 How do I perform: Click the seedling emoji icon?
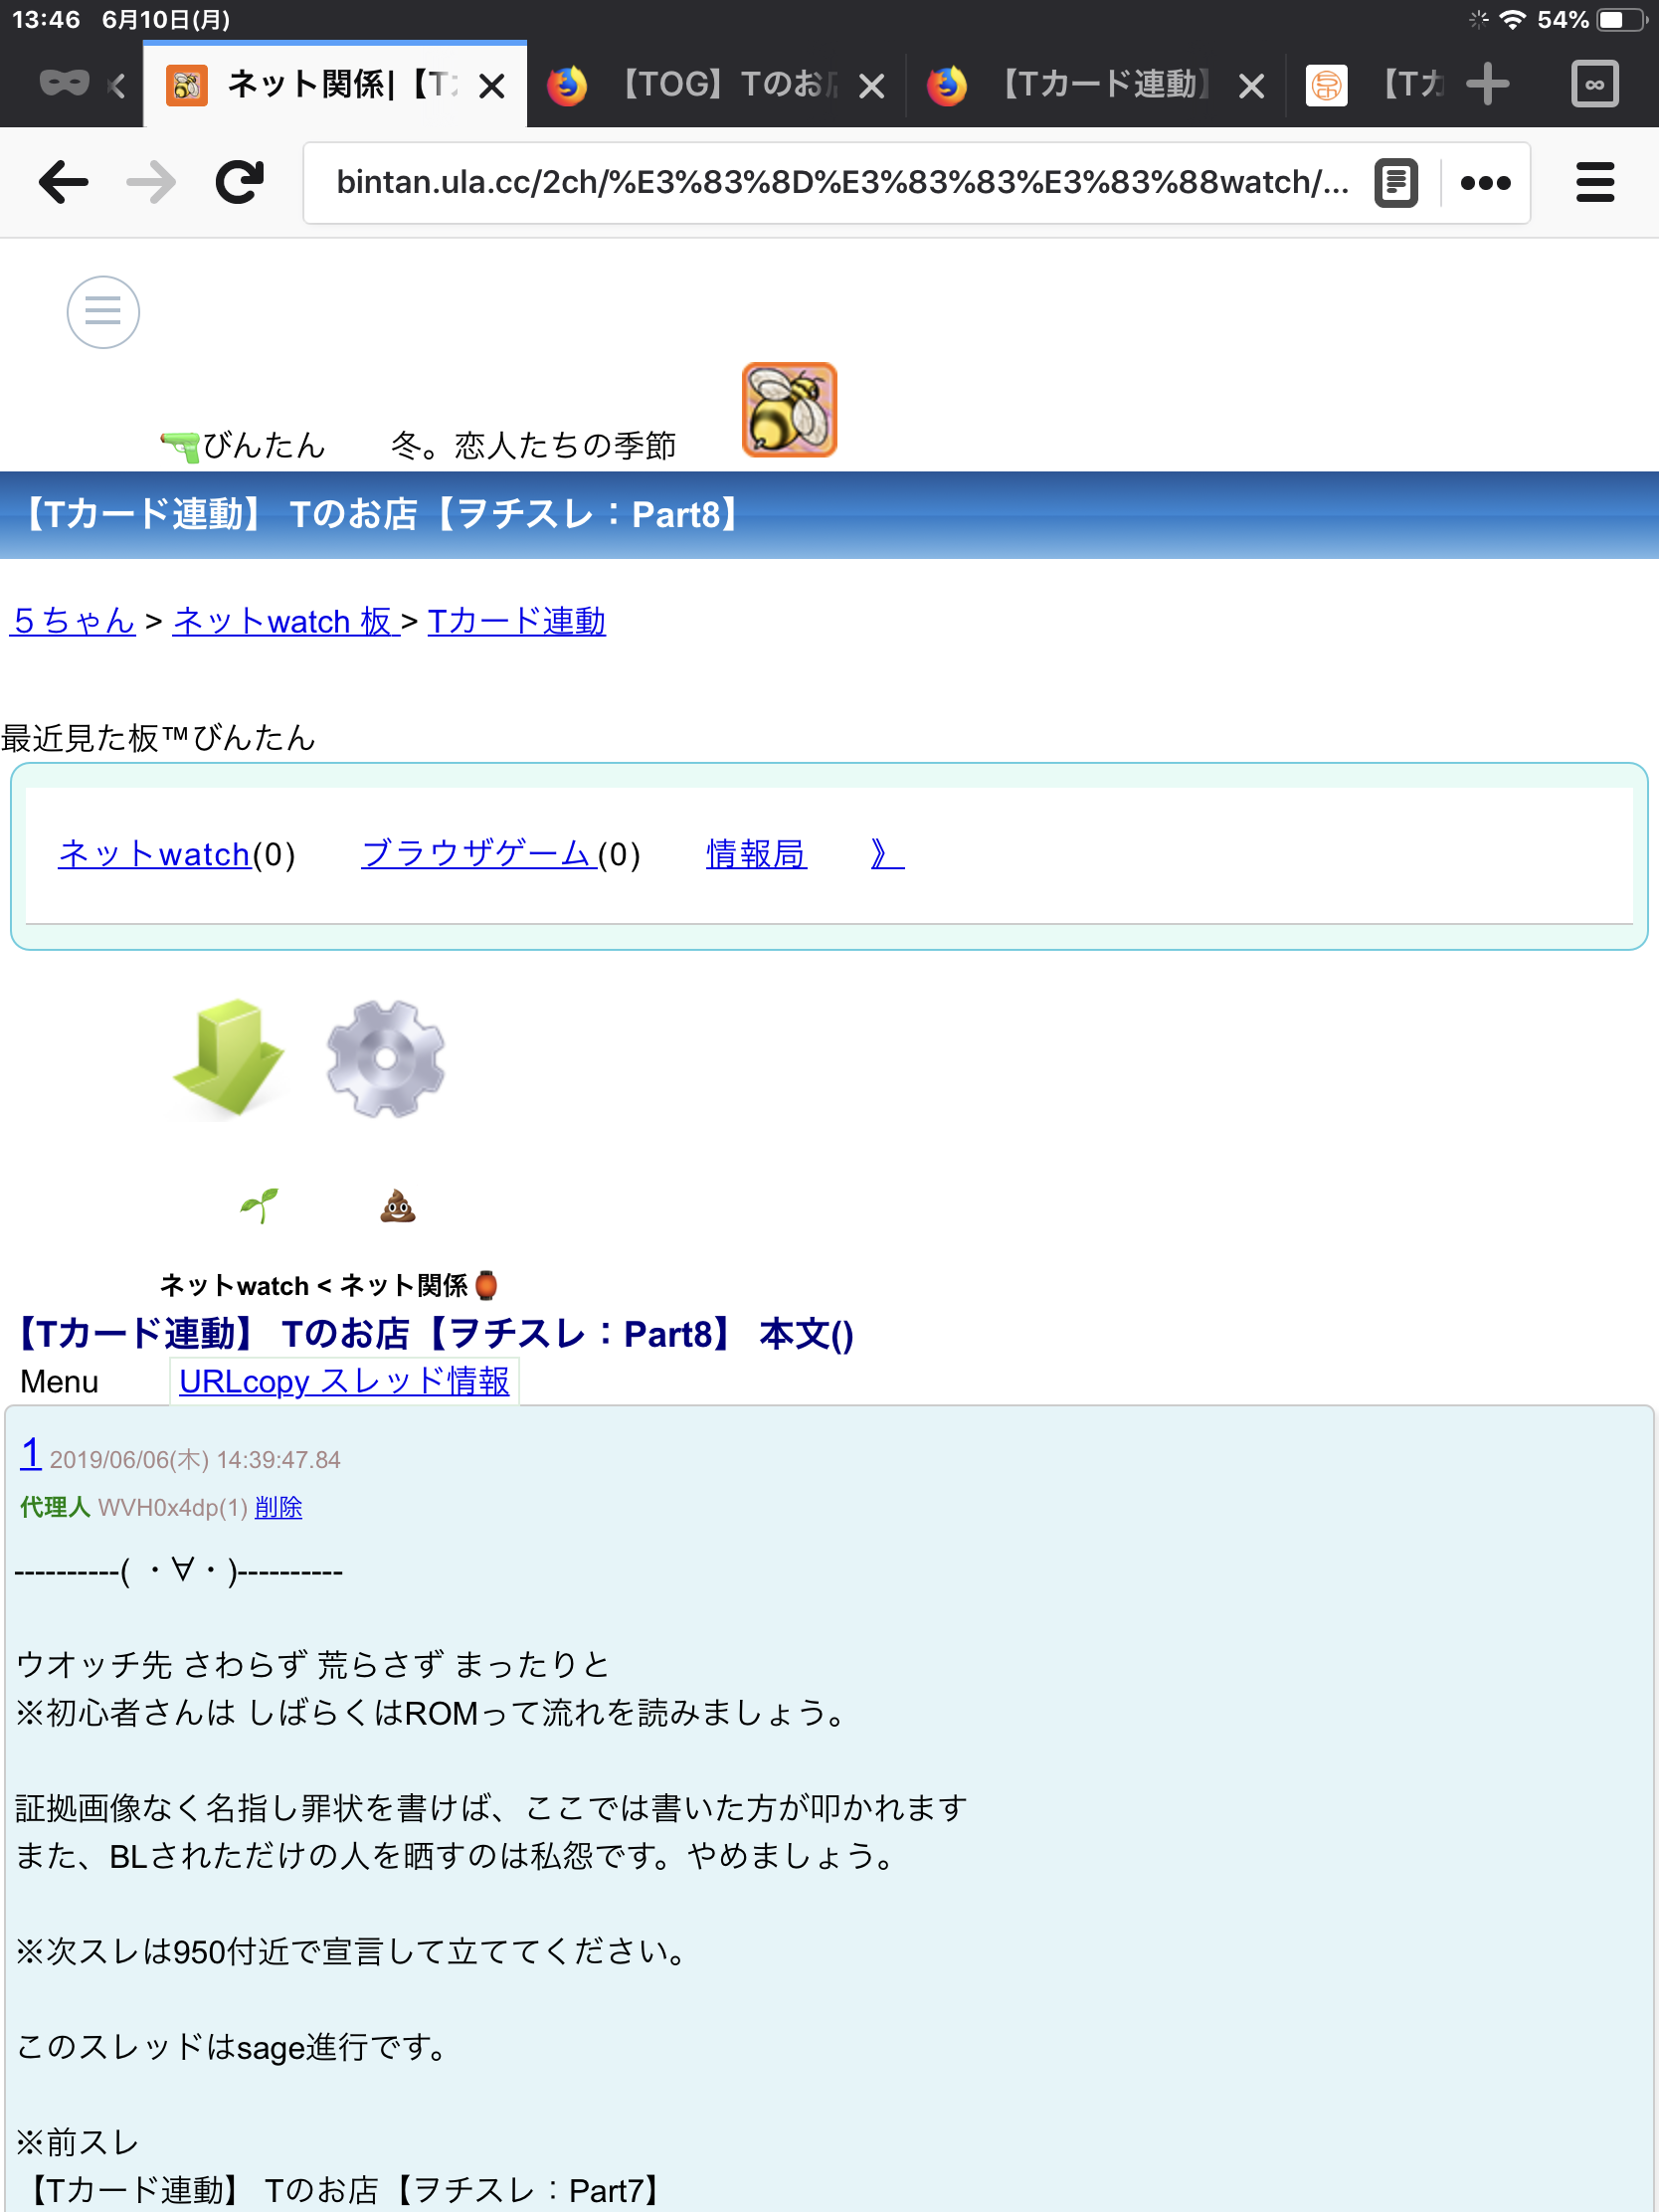click(x=259, y=1204)
